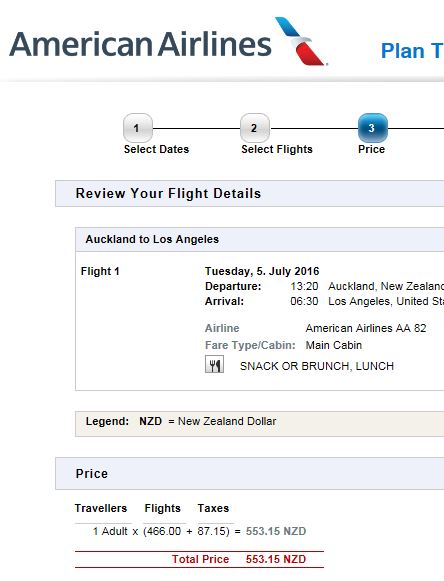Click the Price step label

tap(371, 149)
